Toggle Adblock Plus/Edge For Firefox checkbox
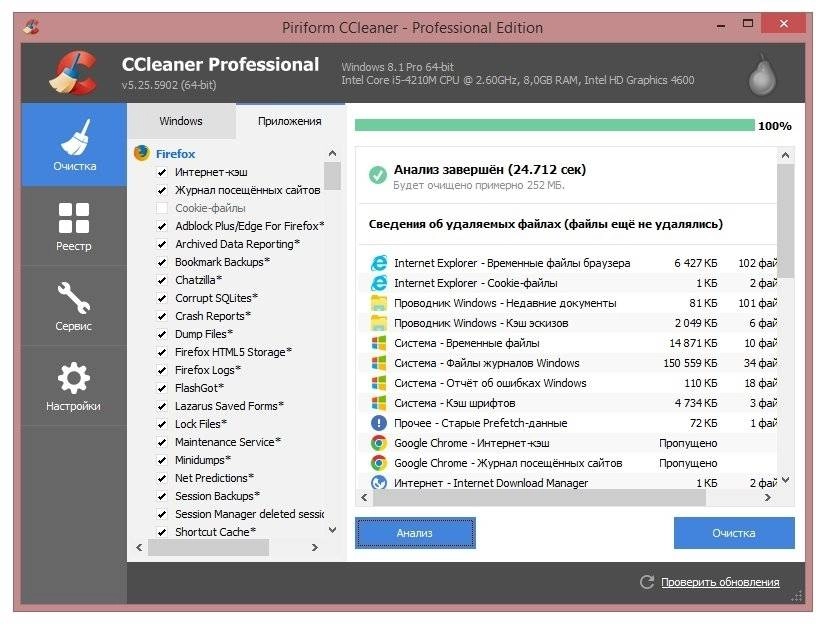 [x=162, y=226]
